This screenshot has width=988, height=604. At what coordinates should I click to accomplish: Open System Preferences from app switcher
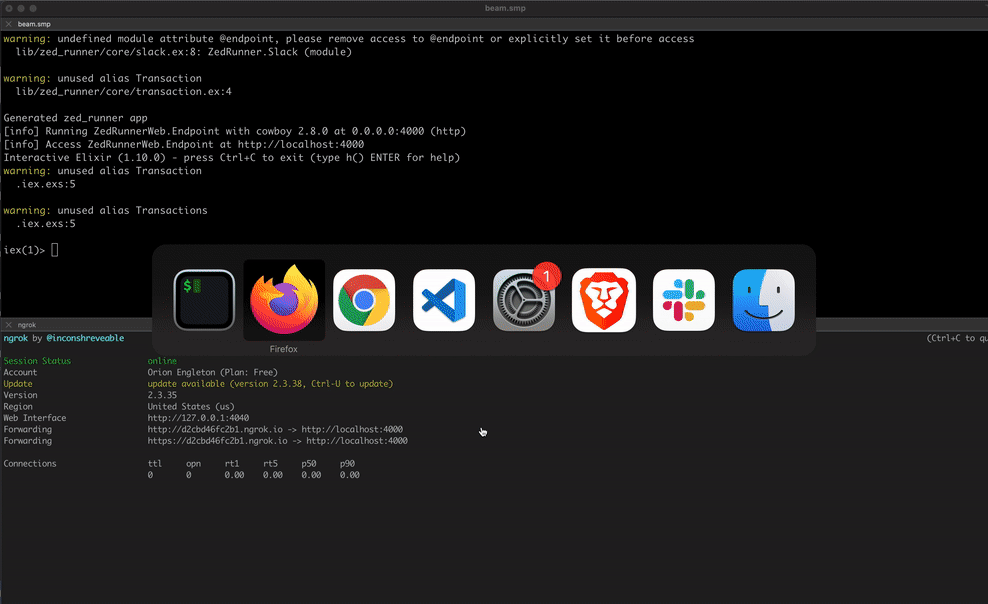[x=524, y=300]
